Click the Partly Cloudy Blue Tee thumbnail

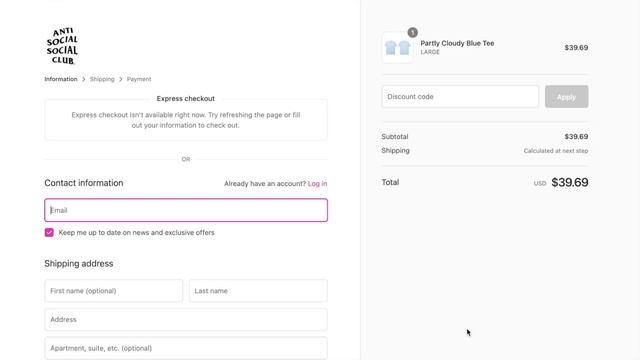[x=397, y=48]
